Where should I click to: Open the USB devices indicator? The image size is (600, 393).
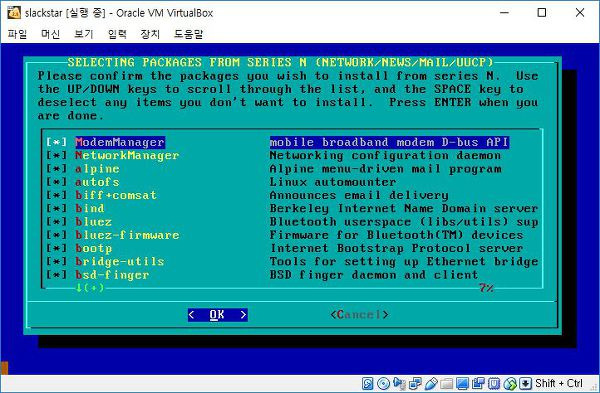(432, 383)
